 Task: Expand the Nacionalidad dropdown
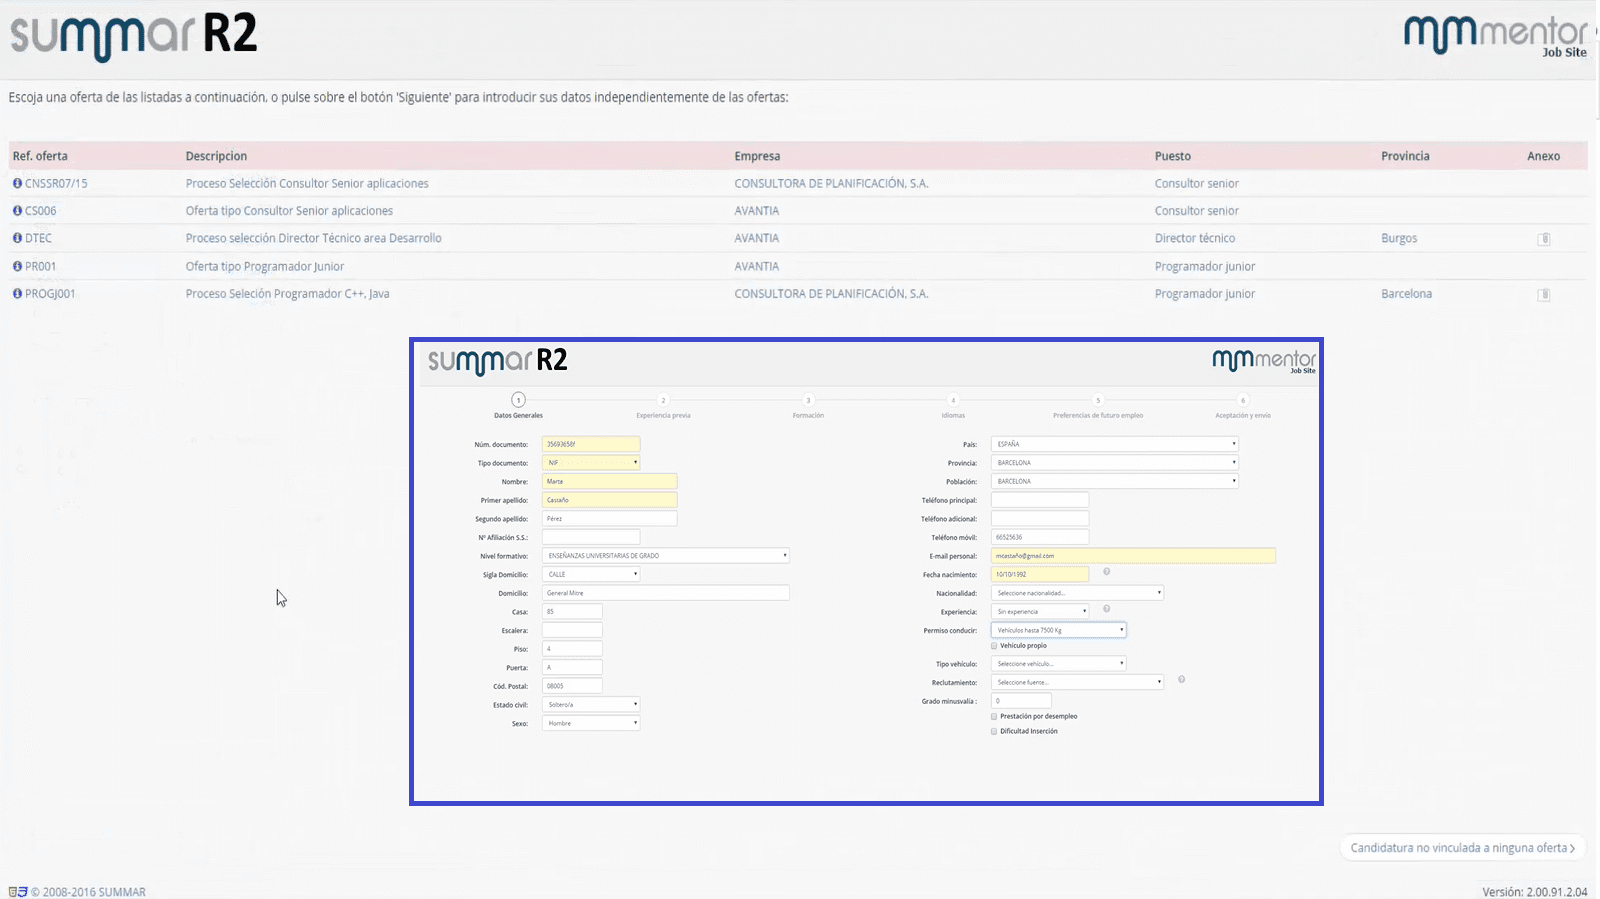pos(1078,593)
